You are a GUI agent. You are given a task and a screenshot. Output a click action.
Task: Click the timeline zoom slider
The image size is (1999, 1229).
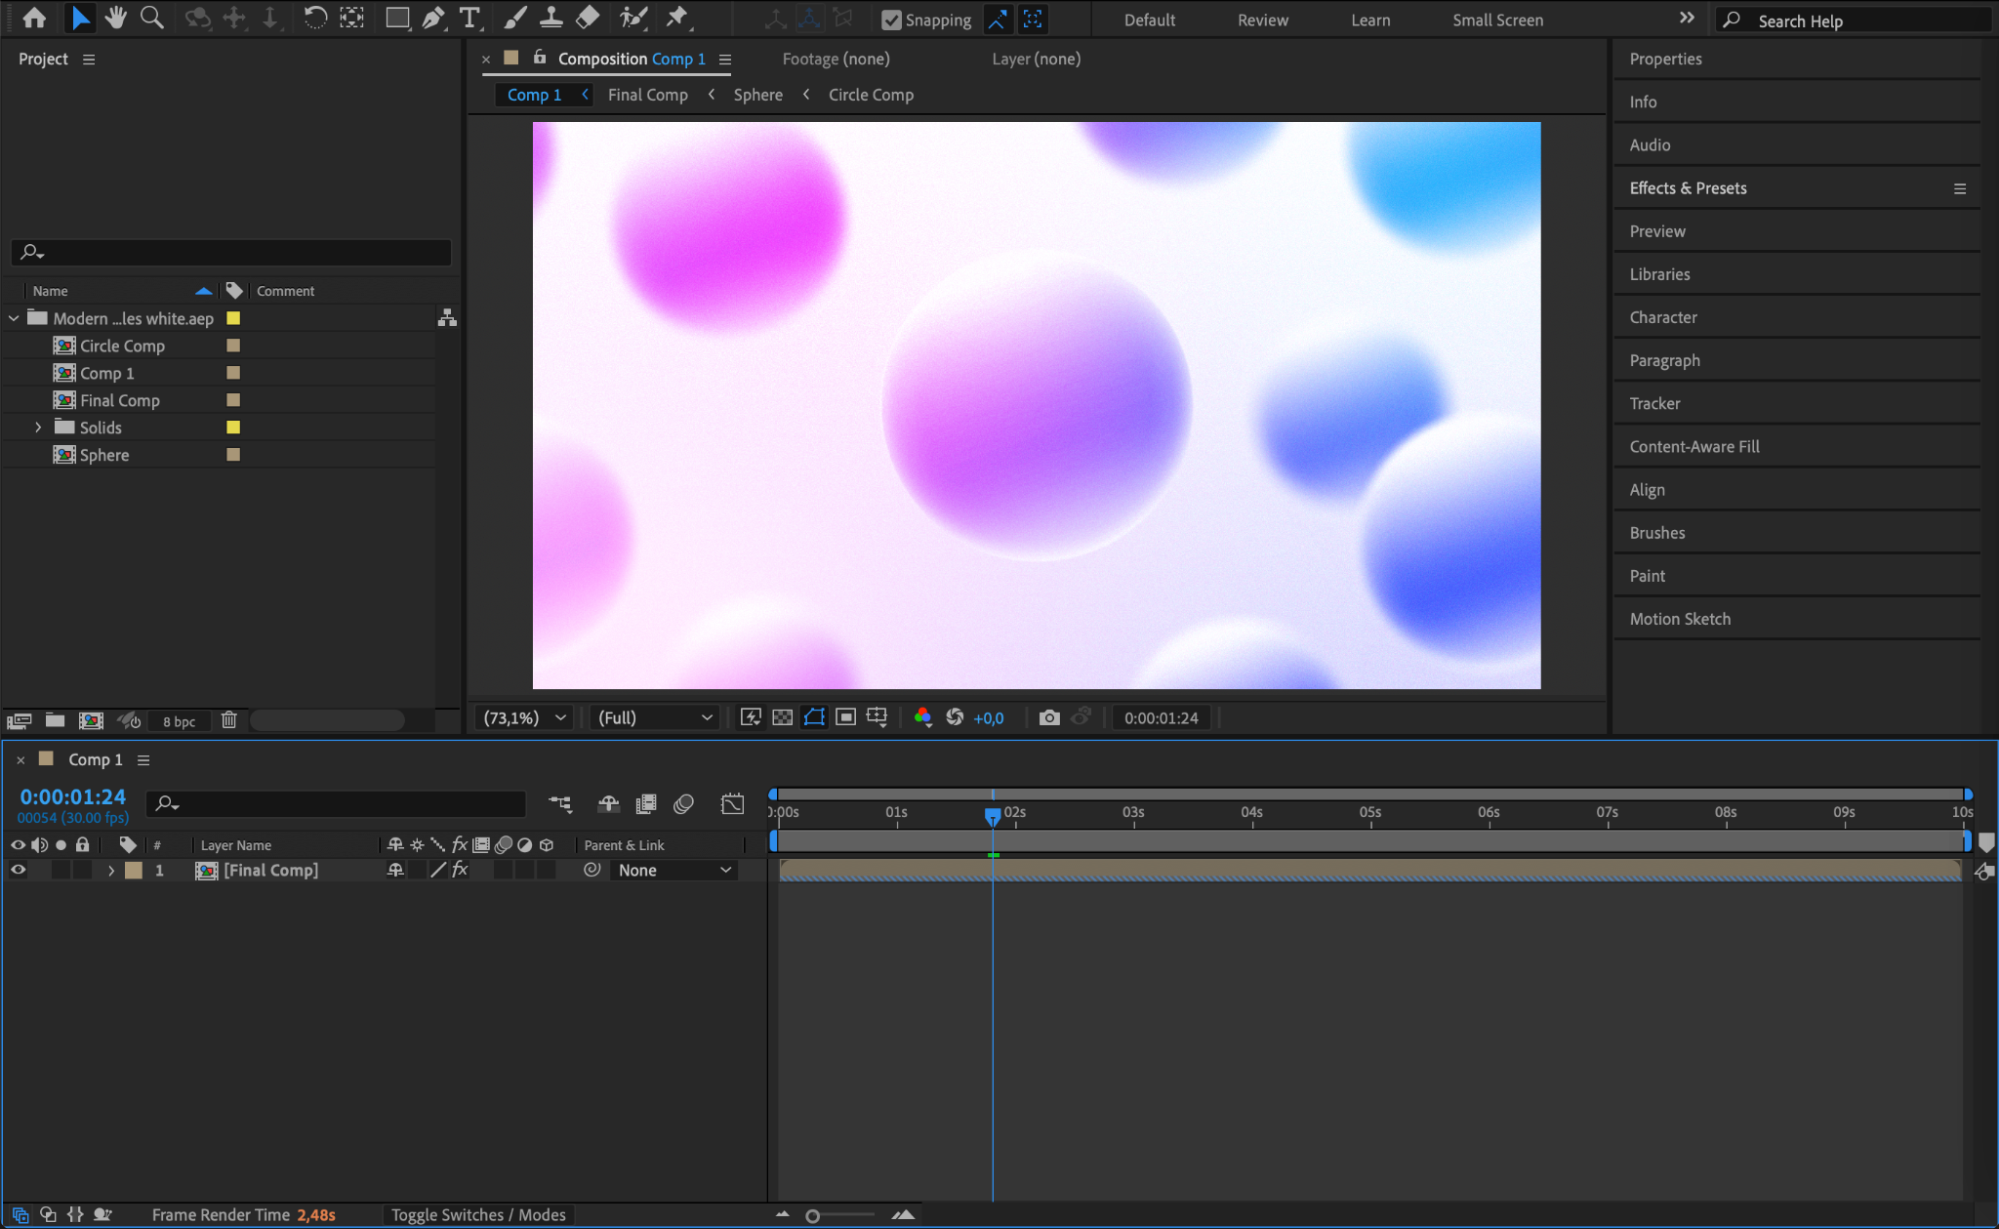click(813, 1216)
